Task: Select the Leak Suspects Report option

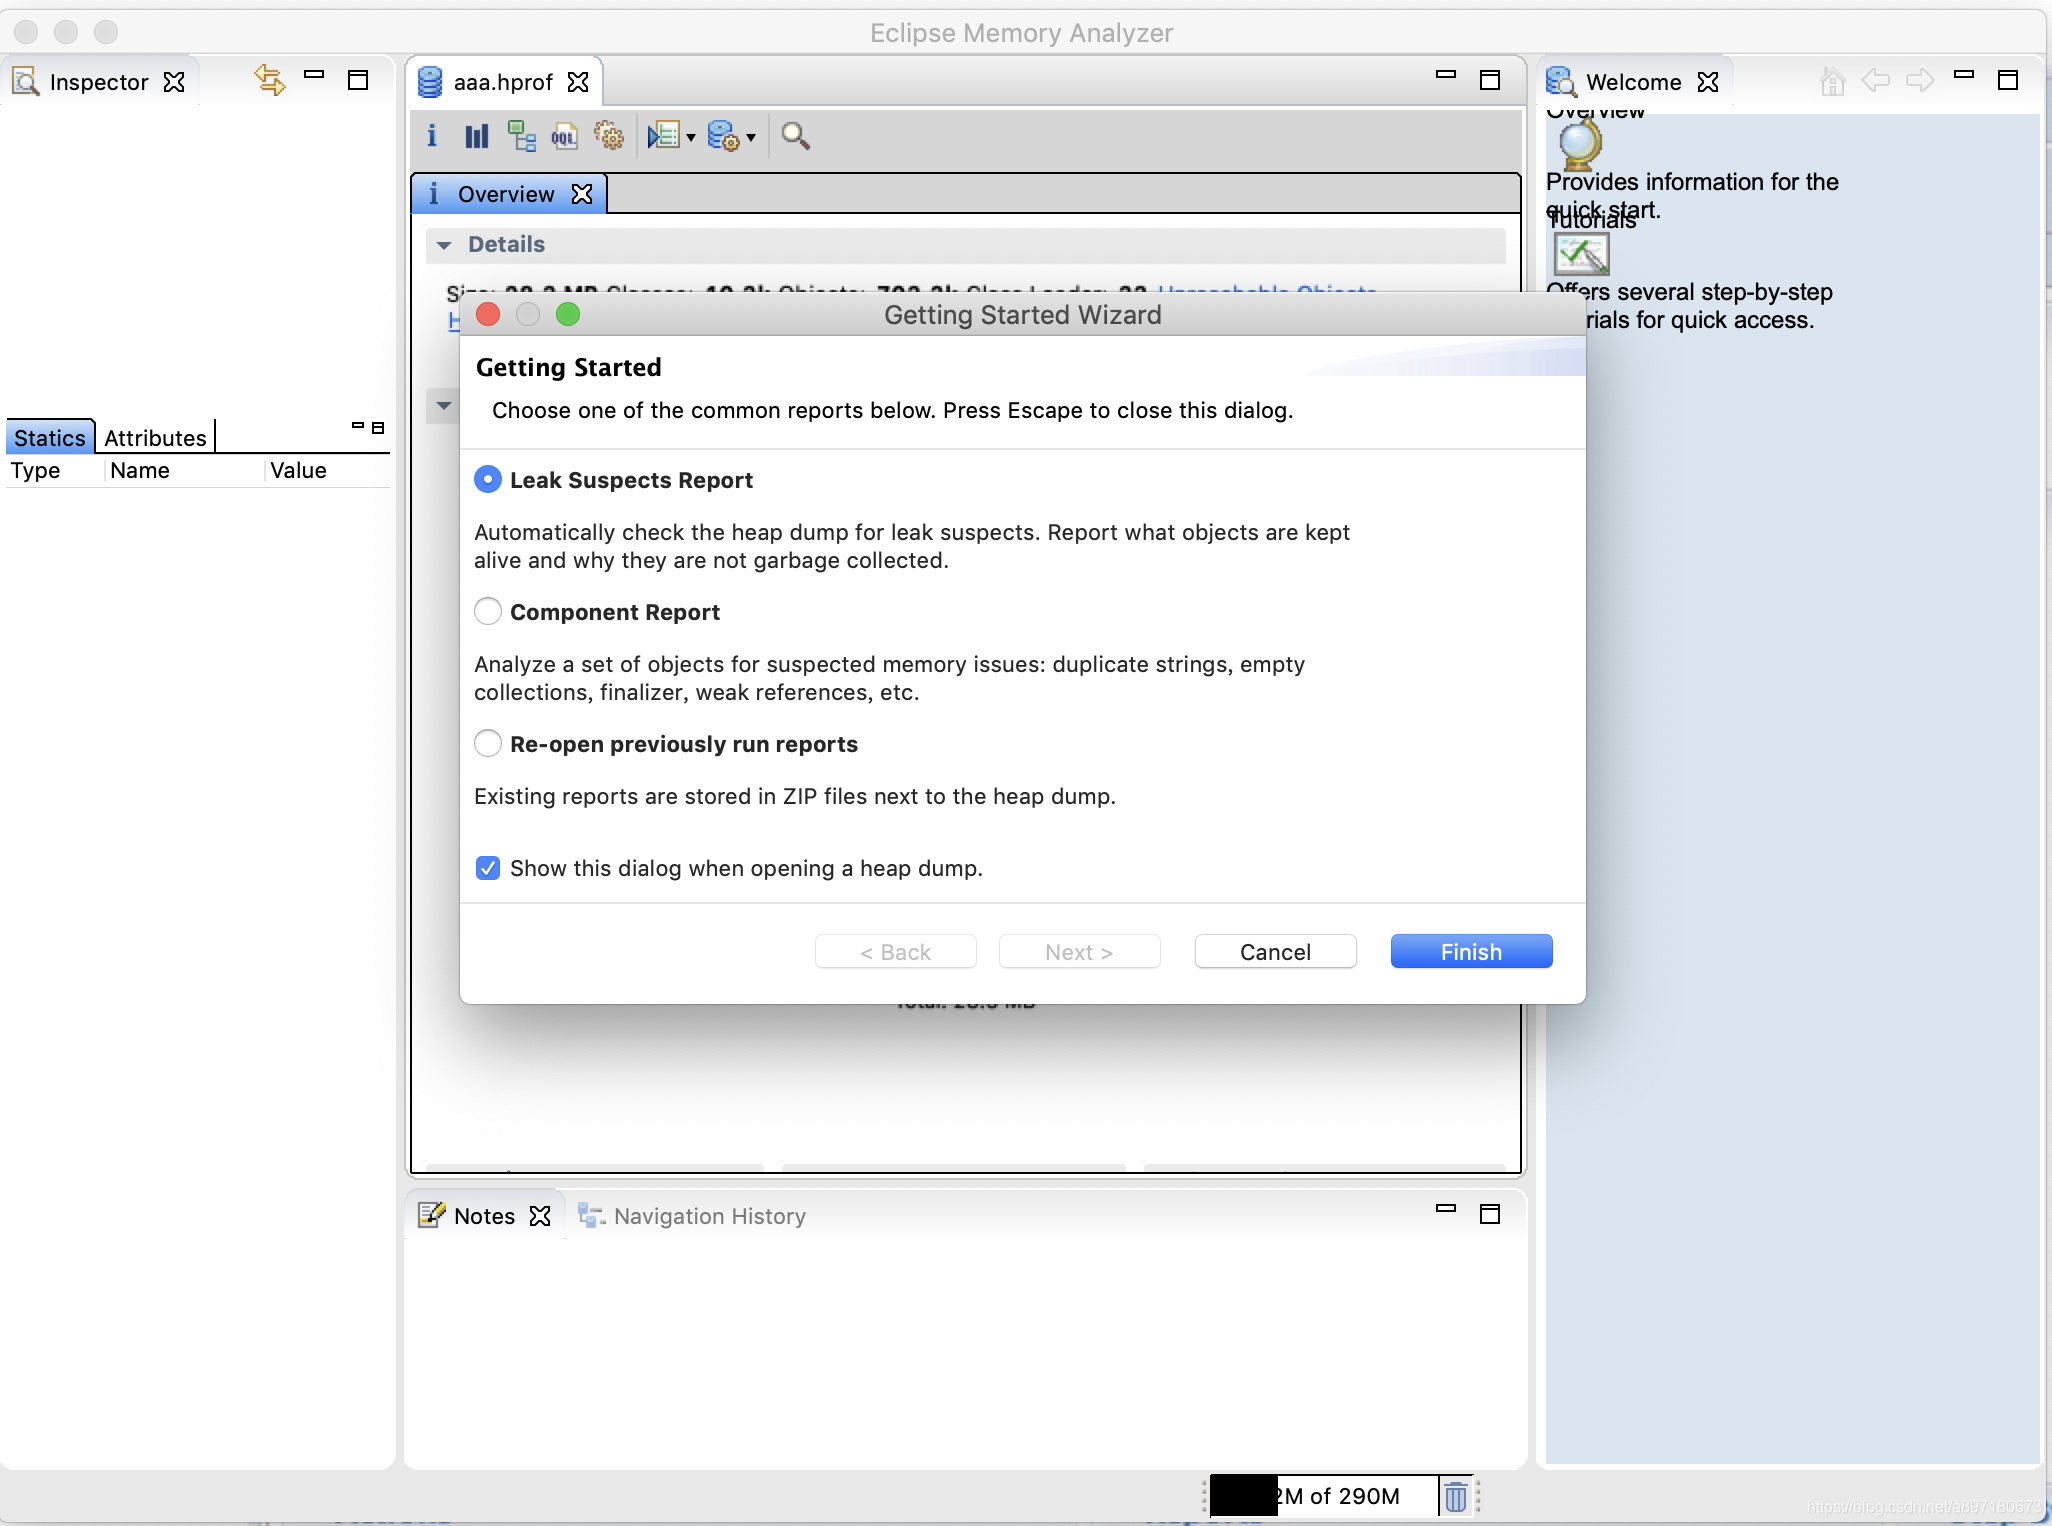Action: pos(487,480)
